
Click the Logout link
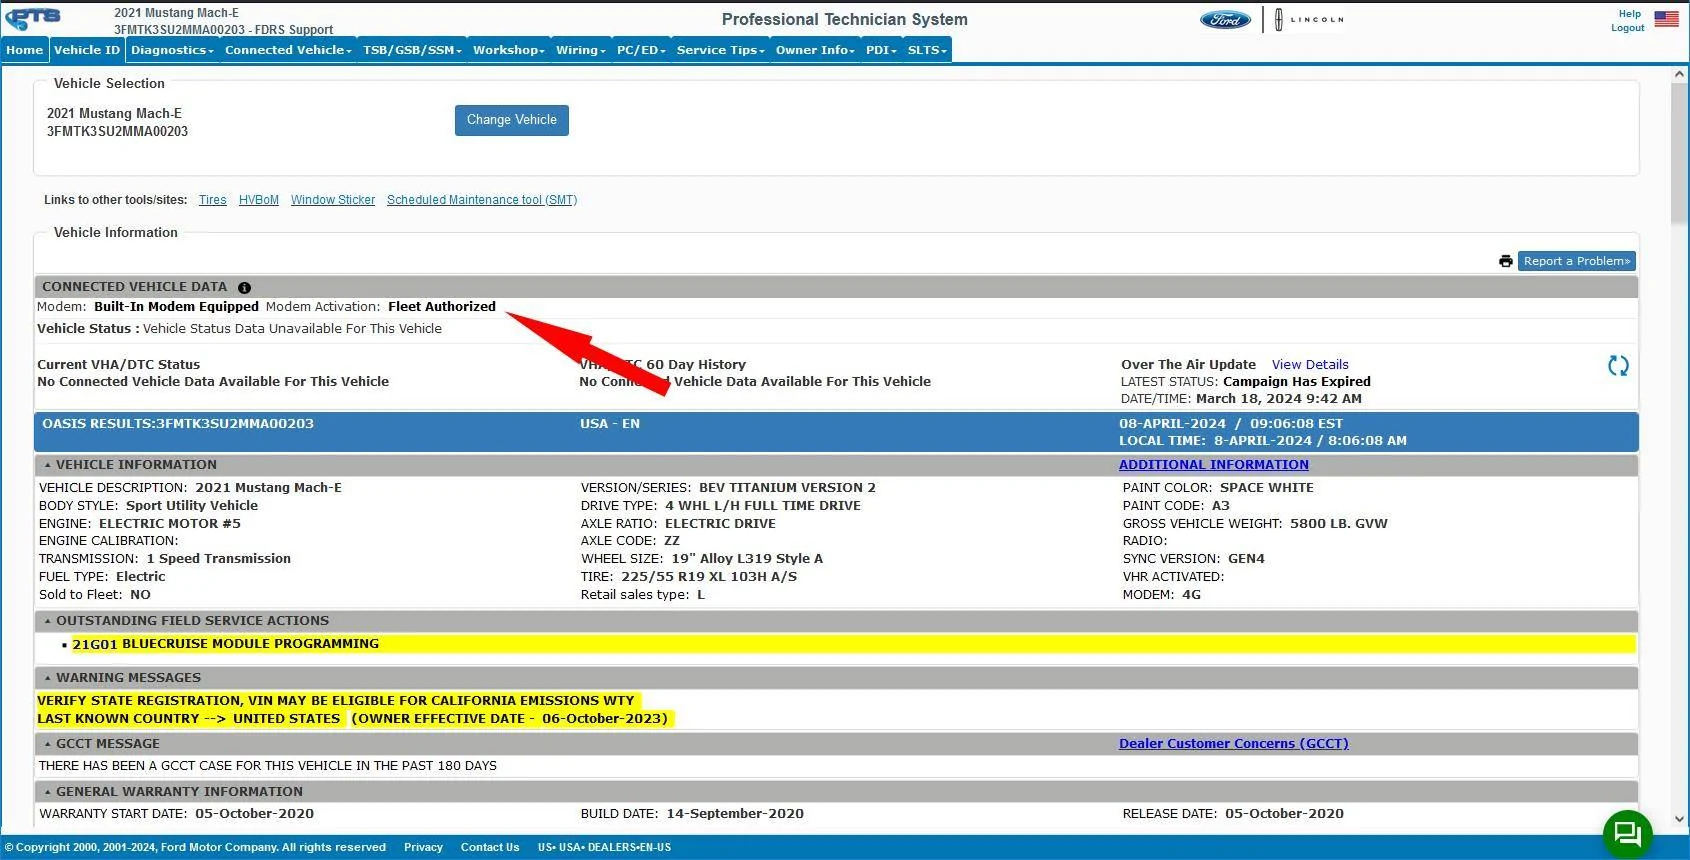(x=1628, y=28)
